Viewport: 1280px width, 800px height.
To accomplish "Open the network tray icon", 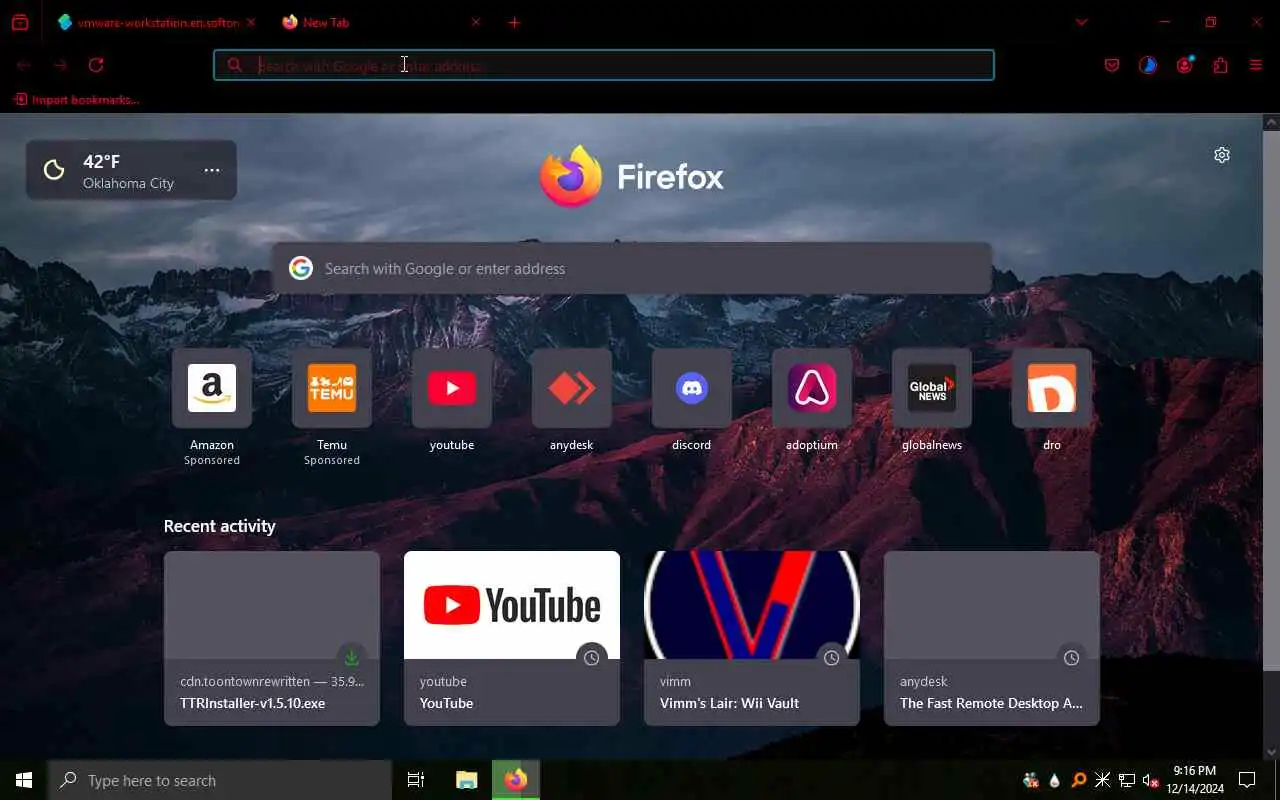I will 1127,780.
